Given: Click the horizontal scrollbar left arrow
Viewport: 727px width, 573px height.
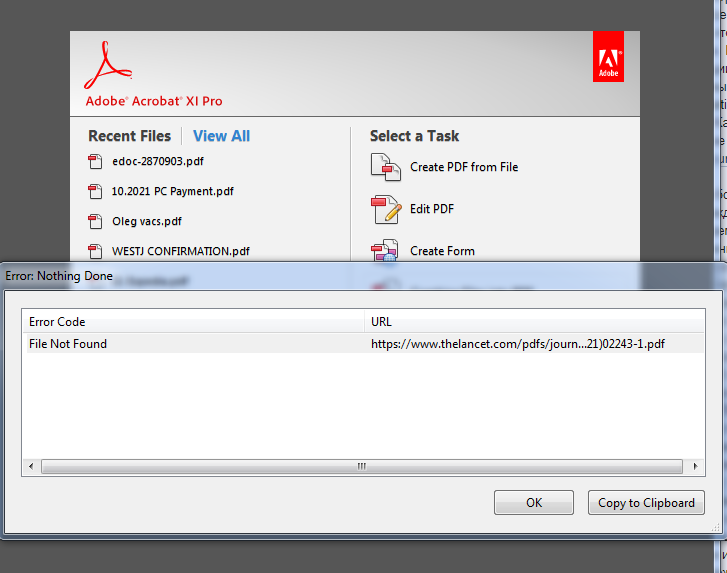Looking at the screenshot, I should point(31,466).
